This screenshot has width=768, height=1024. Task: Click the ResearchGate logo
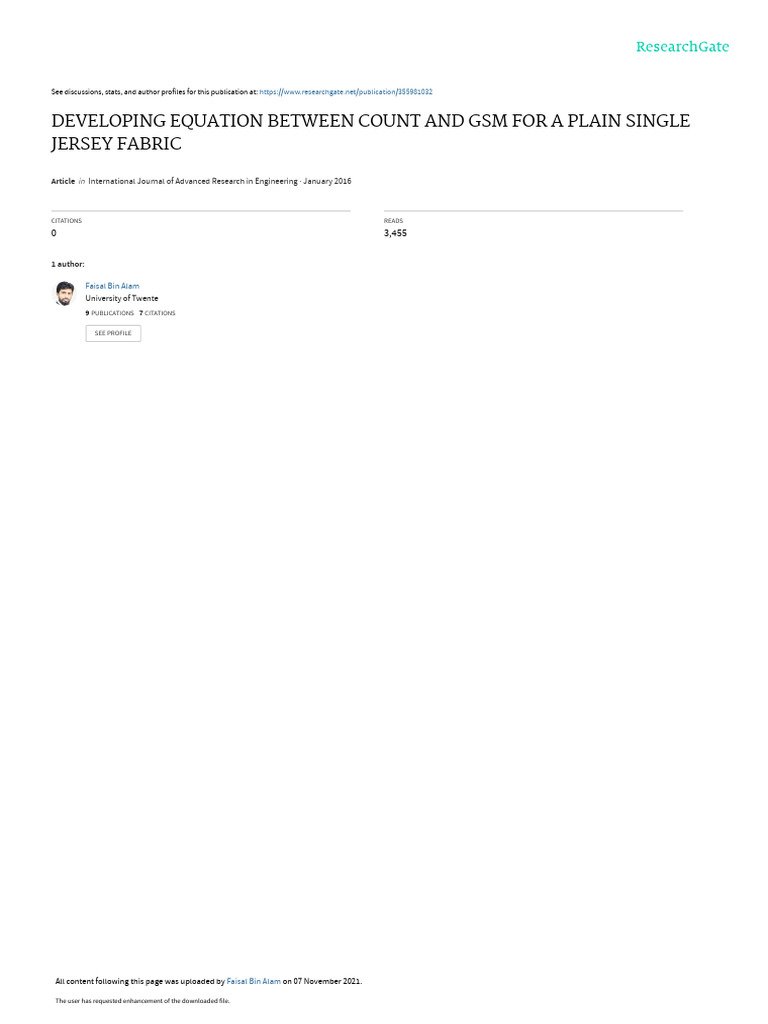click(x=682, y=47)
